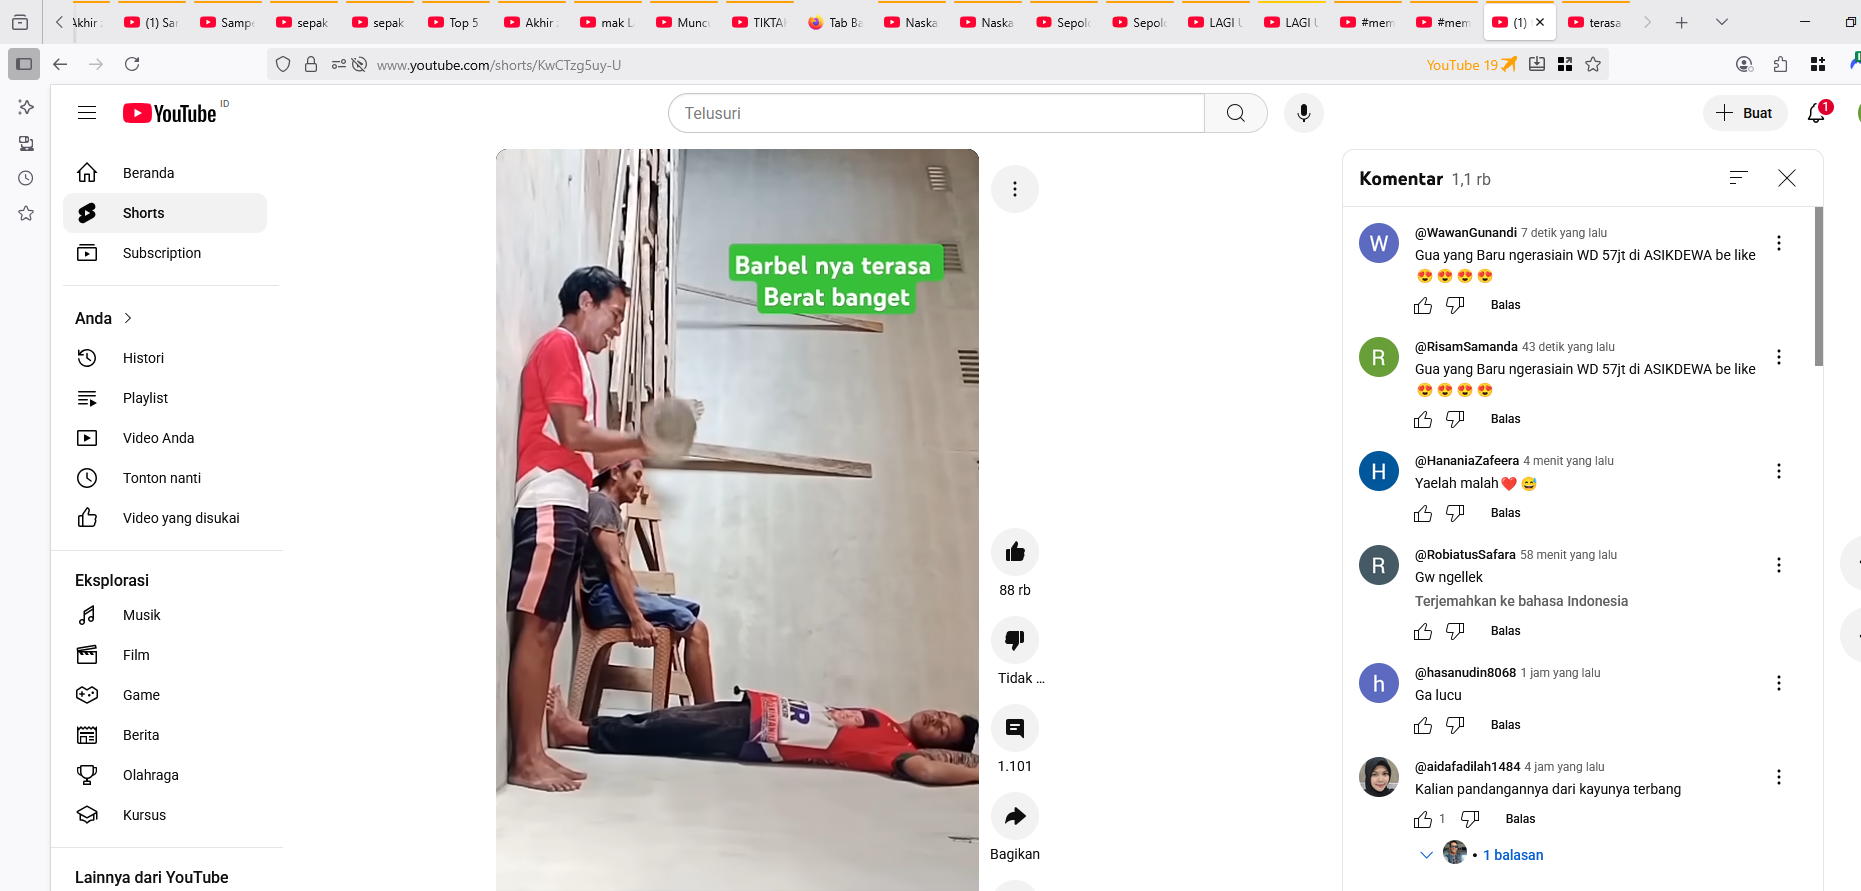This screenshot has width=1861, height=891.
Task: Open options menu for @aidafadilah1484's comment
Action: tap(1779, 777)
